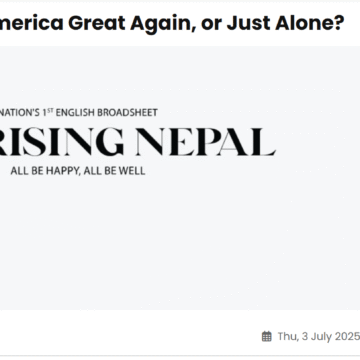Click the calendar icon beside the date

click(x=266, y=336)
